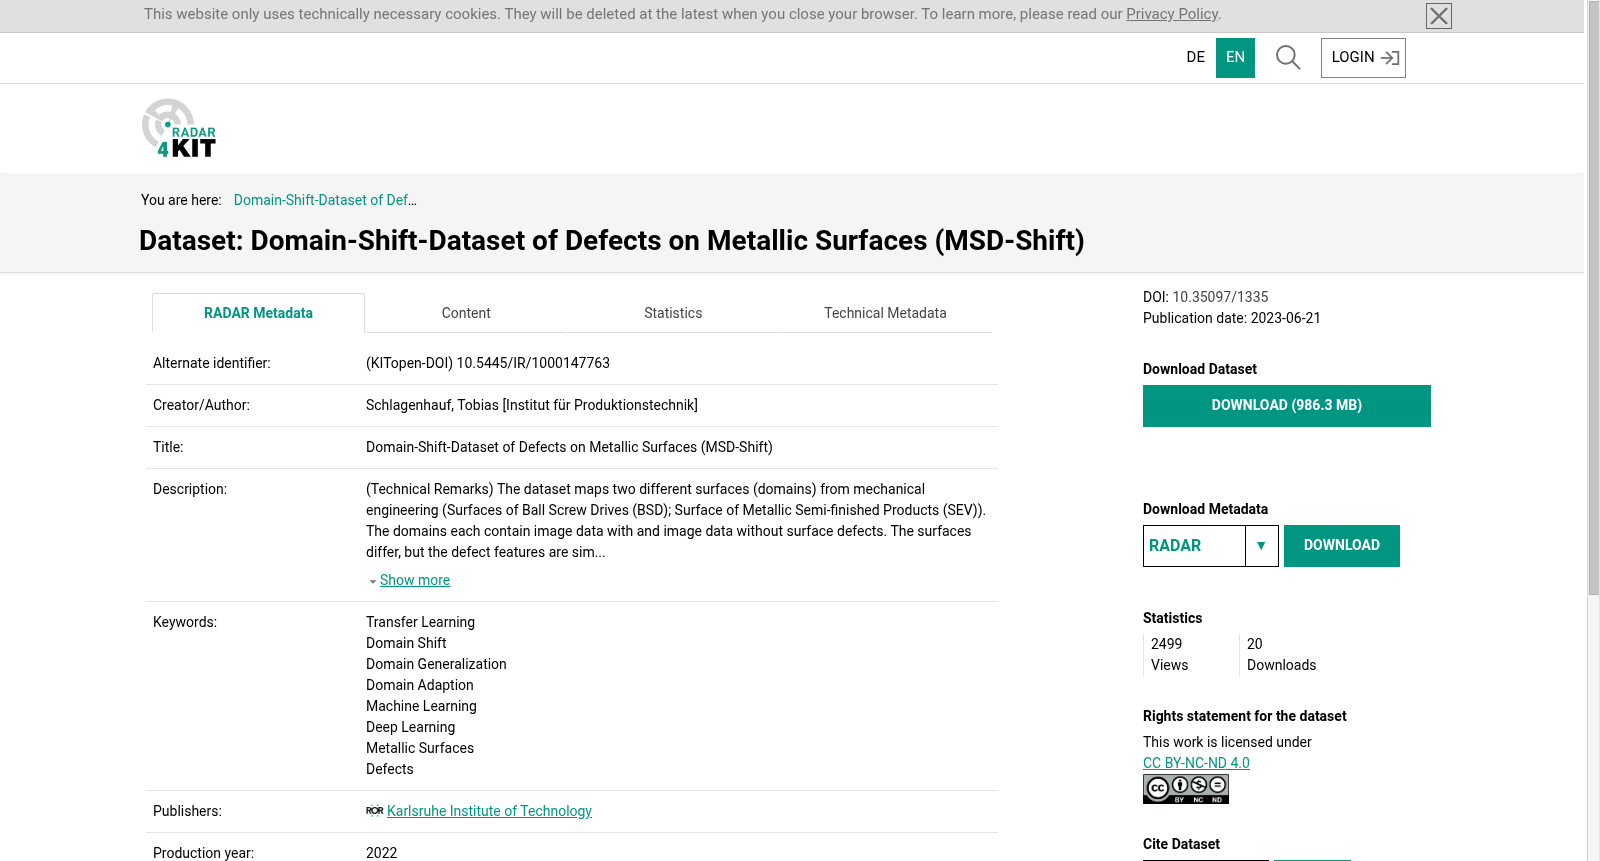
Task: Visit Karlsruhe Institute of Technology link
Action: 489,811
